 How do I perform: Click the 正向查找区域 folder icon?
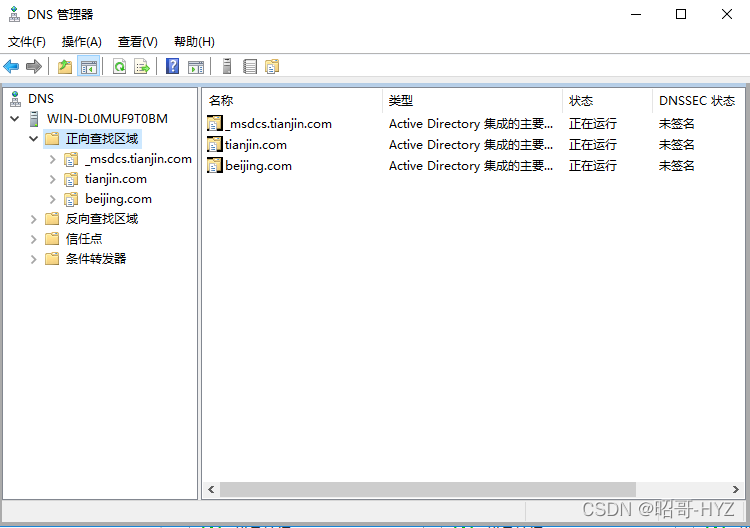(x=52, y=139)
